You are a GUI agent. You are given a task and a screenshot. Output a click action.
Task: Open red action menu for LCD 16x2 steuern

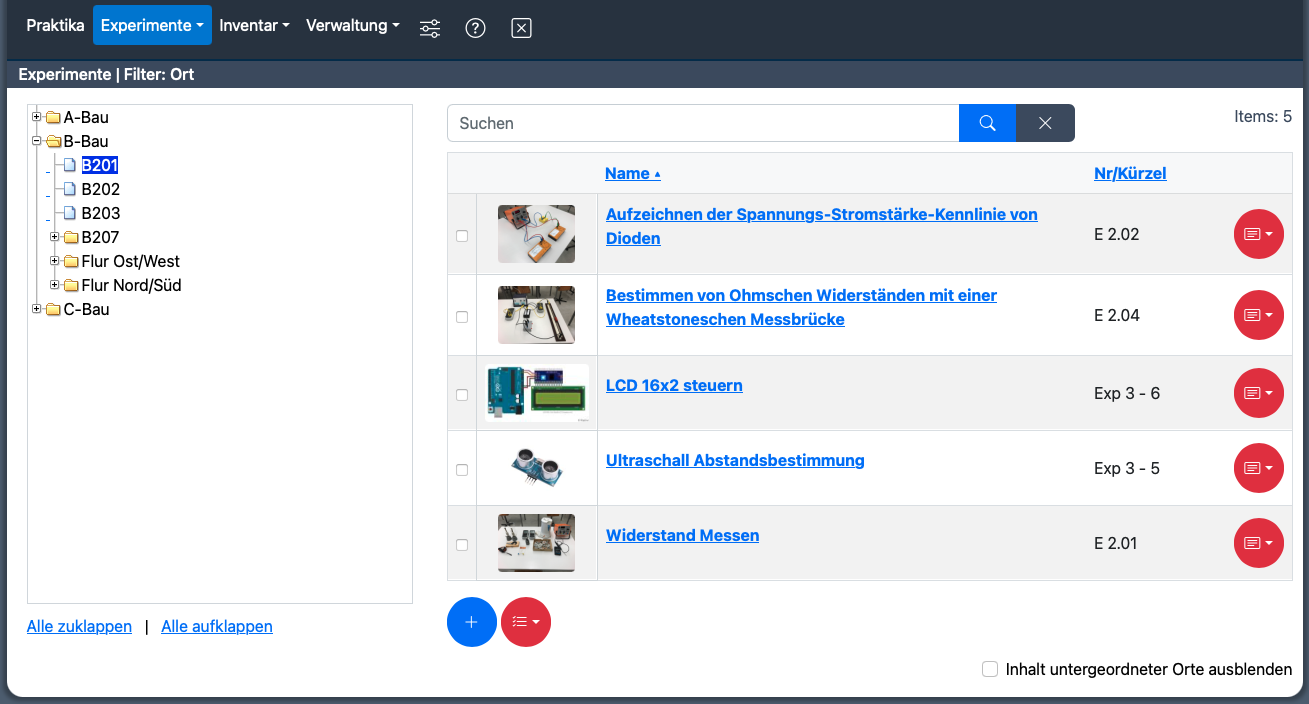1258,393
